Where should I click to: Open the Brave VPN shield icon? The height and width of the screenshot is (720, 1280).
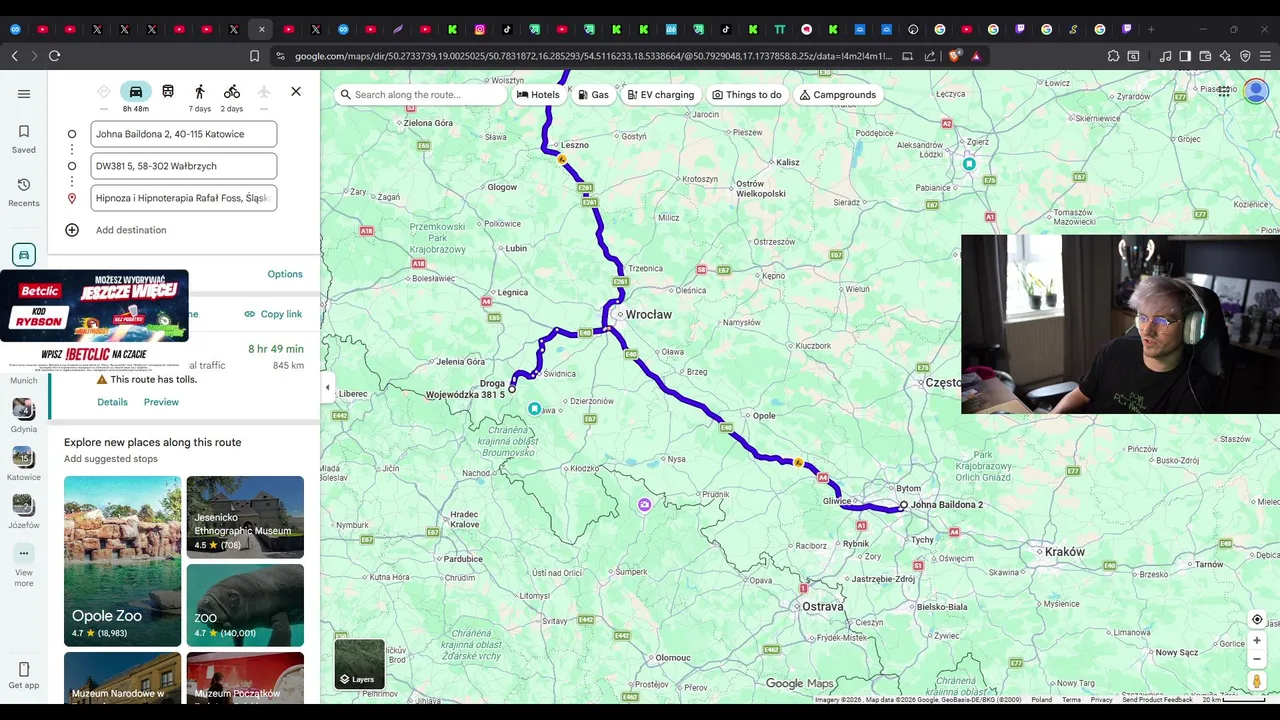(x=1245, y=56)
